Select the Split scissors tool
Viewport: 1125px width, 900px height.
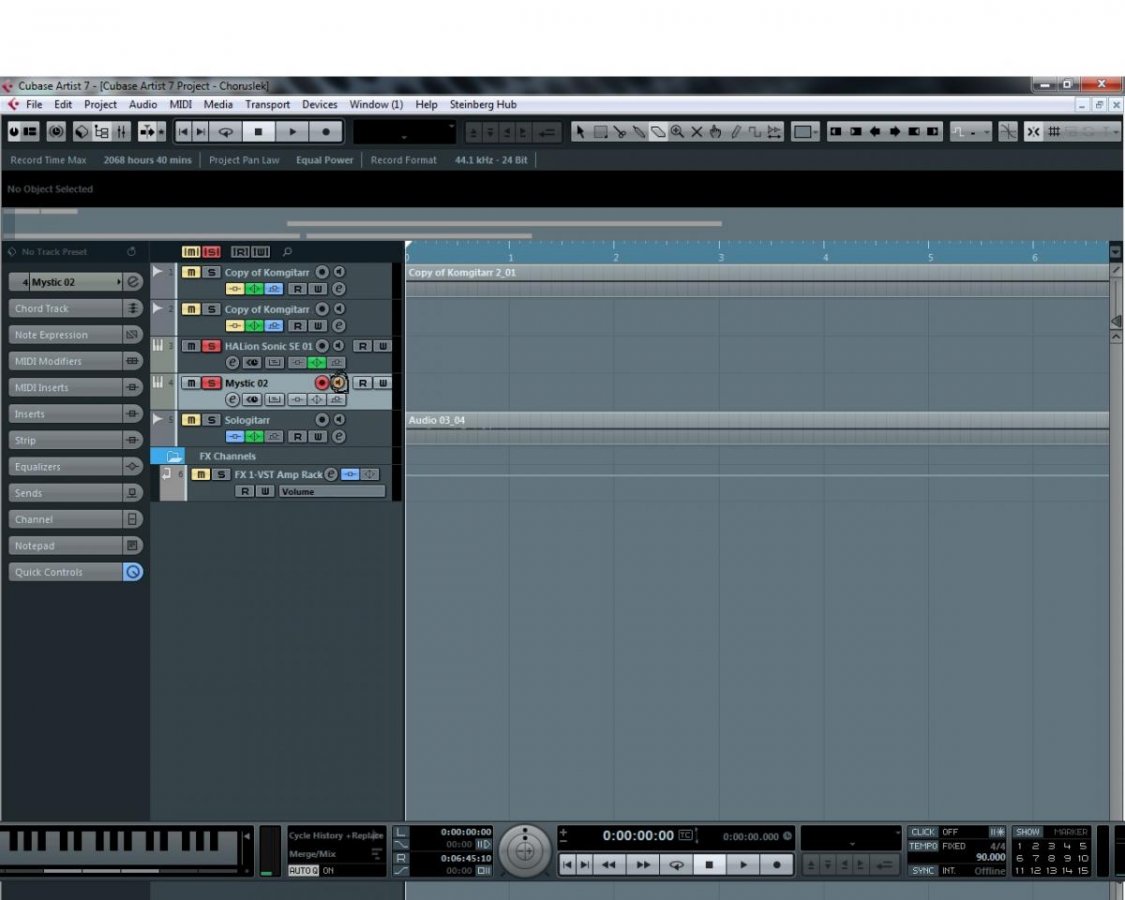(x=620, y=132)
